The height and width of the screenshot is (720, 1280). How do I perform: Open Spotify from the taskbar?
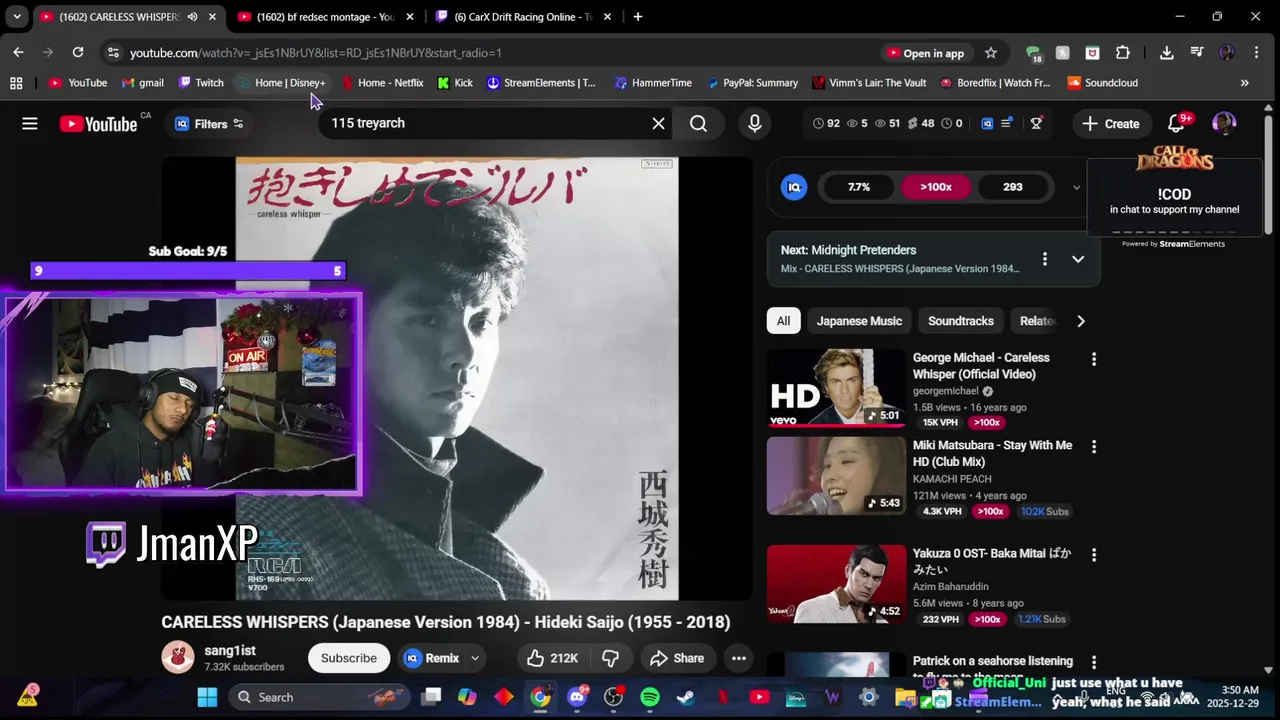[x=650, y=697]
